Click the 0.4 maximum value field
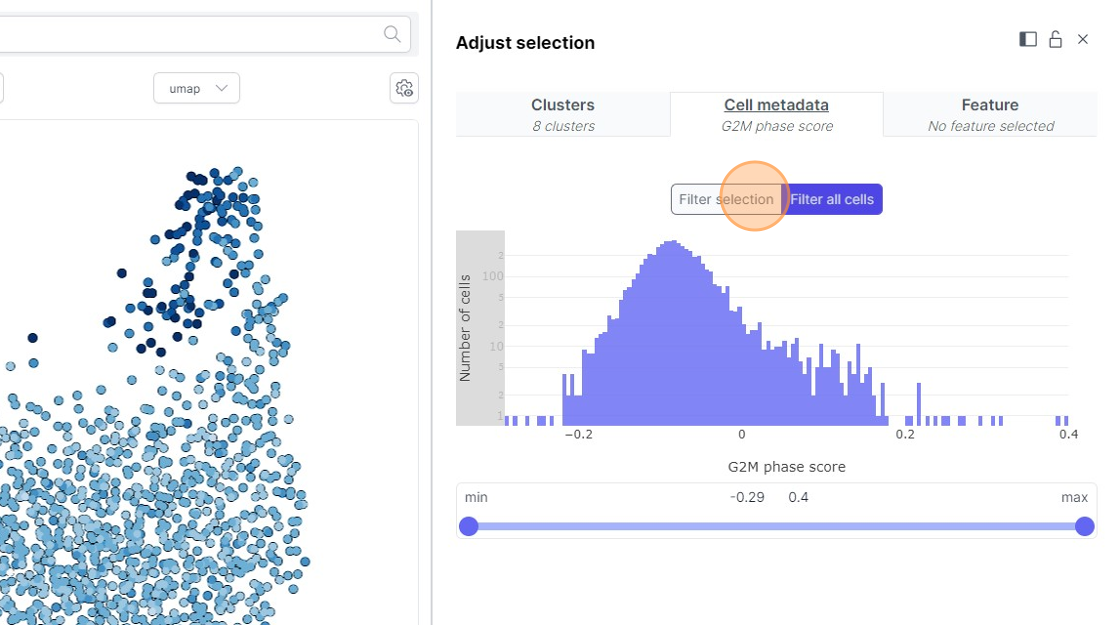The image size is (1120, 625). (x=798, y=497)
